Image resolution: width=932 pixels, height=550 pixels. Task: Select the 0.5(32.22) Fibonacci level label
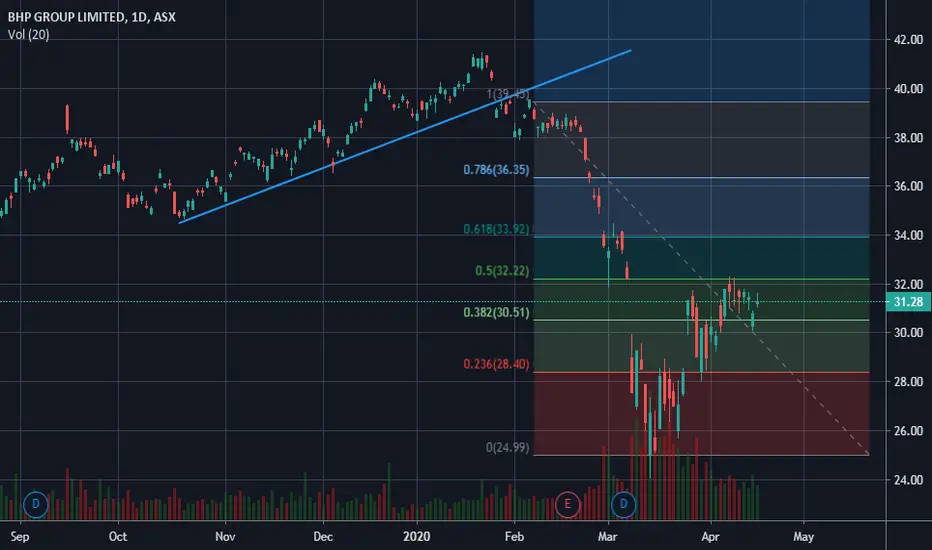click(502, 271)
